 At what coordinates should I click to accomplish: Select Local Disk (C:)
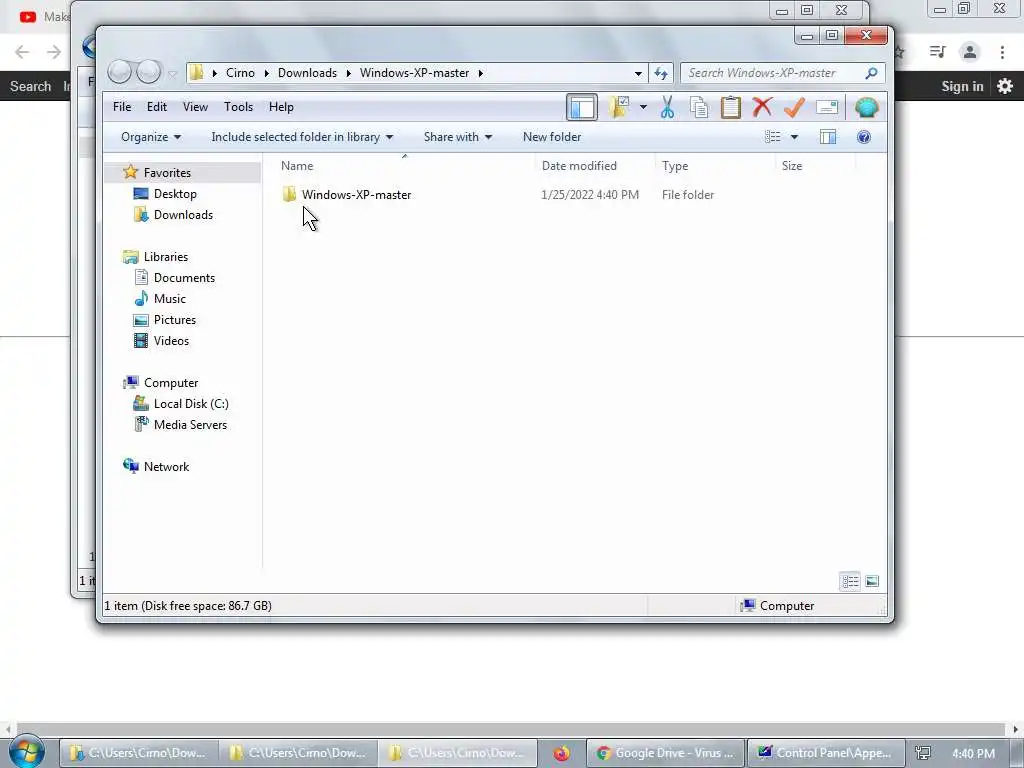tap(191, 404)
